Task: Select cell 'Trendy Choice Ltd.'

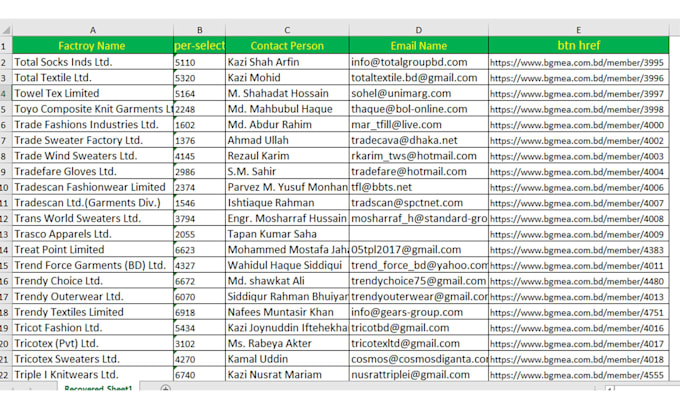Action: point(92,281)
